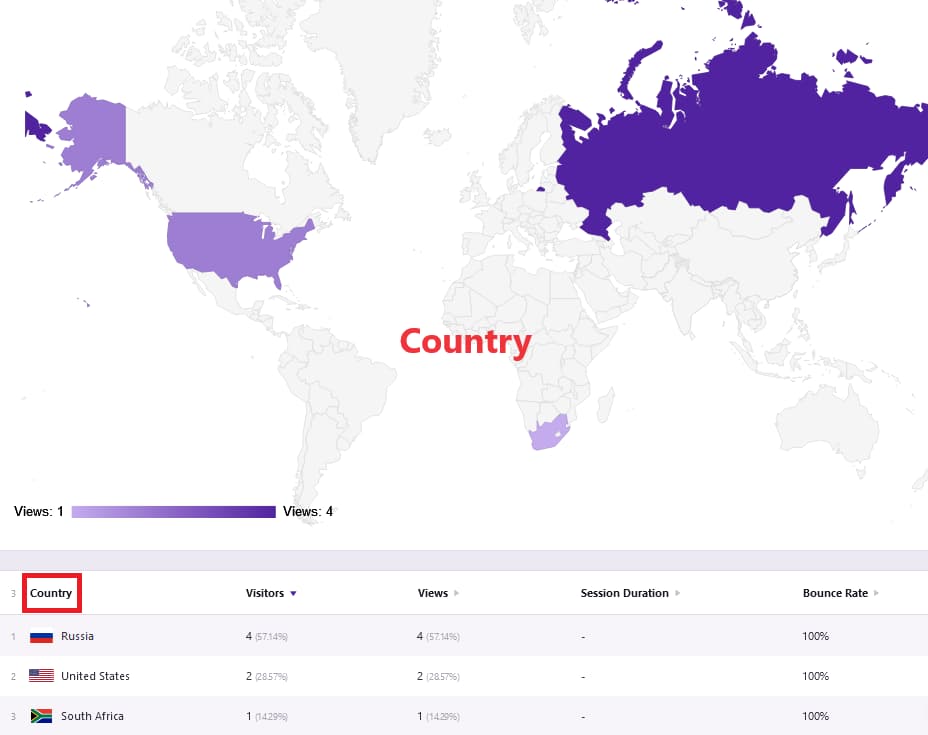Viewport: 928px width, 735px height.
Task: Open the United States row name
Action: click(x=95, y=676)
